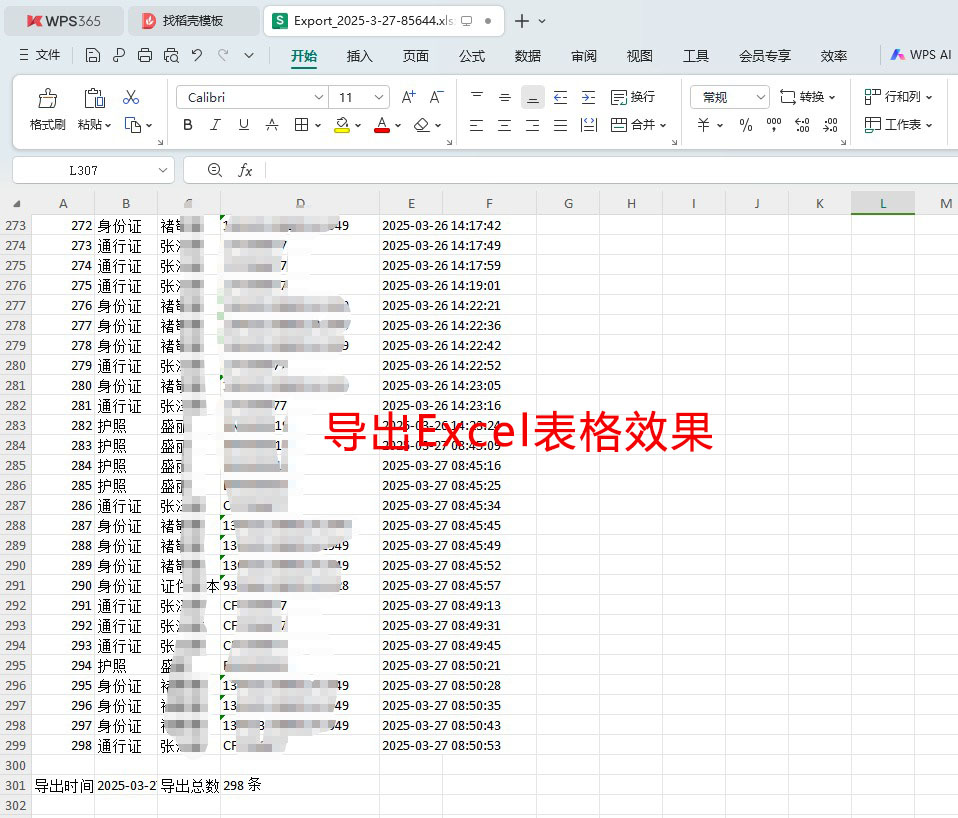Screen dimensions: 958x818
Task: Apply bold formatting with the B icon
Action: point(187,122)
